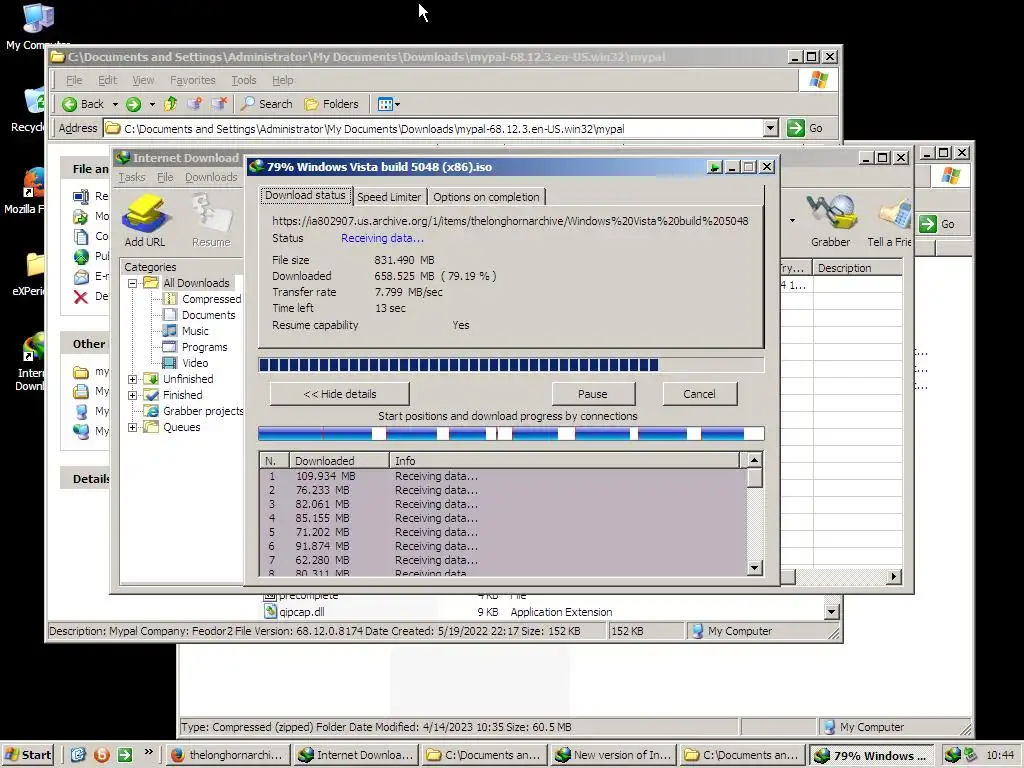Click connections list scroll down arrow
1024x768 pixels.
754,568
